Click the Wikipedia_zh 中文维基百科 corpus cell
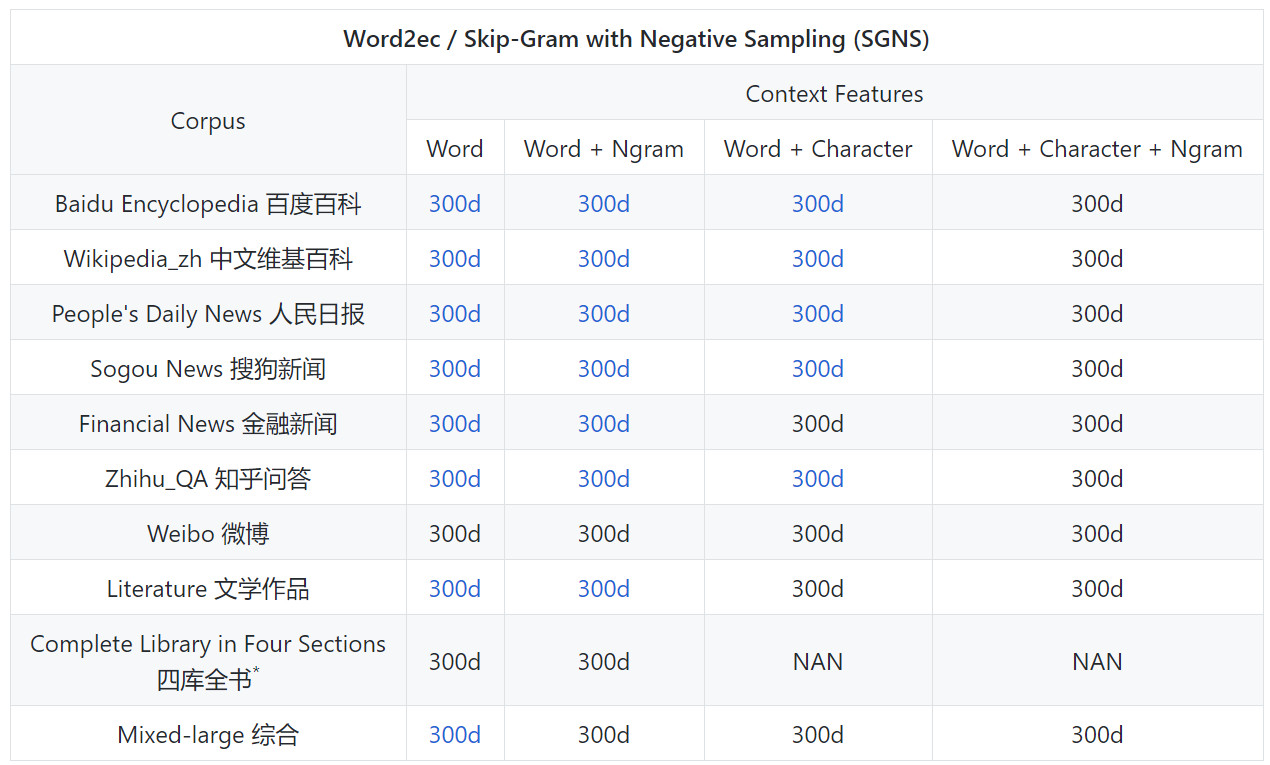 click(208, 259)
